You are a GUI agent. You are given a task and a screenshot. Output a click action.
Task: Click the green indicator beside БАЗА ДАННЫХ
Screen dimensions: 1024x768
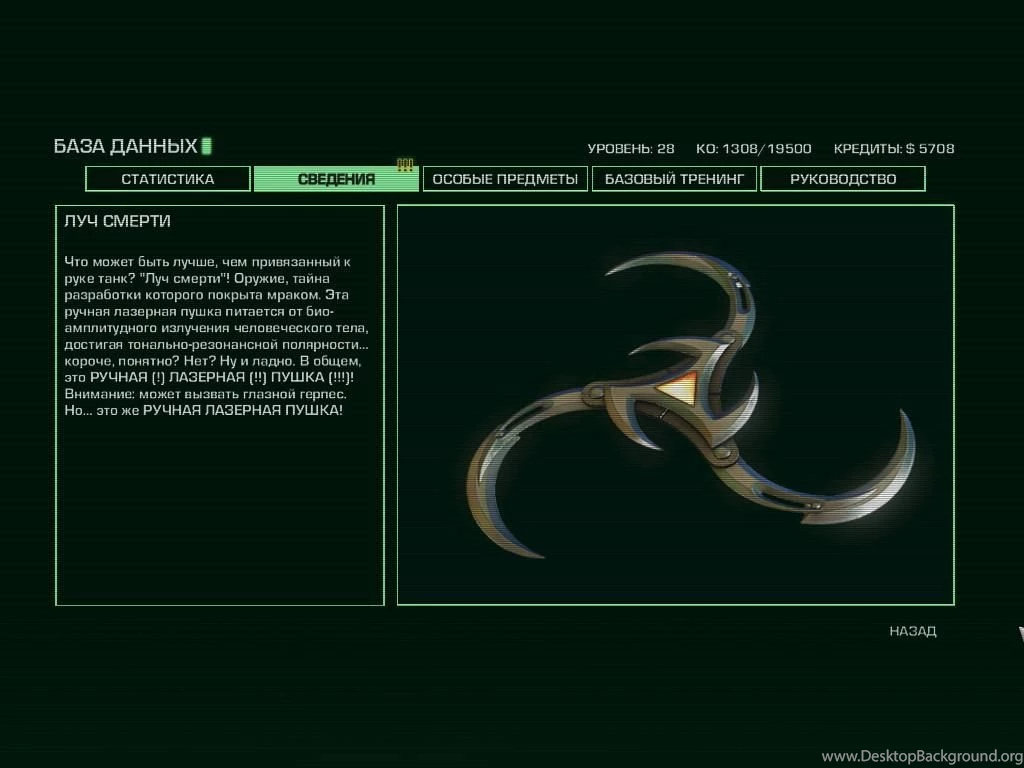tap(207, 146)
